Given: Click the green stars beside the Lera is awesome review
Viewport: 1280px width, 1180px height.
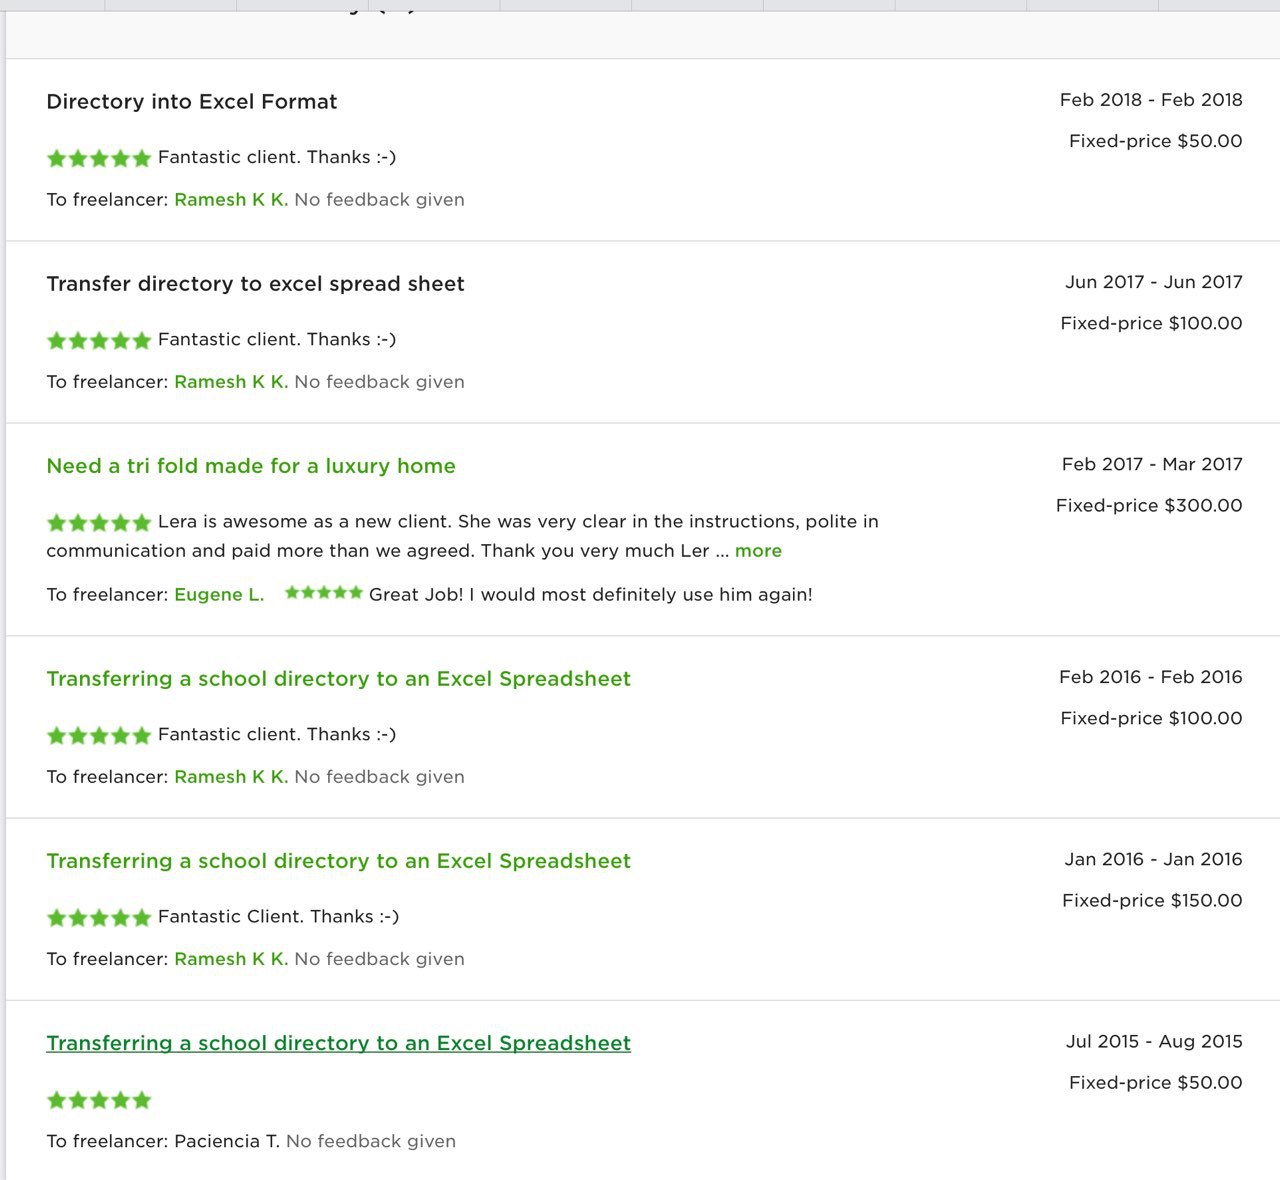Looking at the screenshot, I should pyautogui.click(x=98, y=522).
